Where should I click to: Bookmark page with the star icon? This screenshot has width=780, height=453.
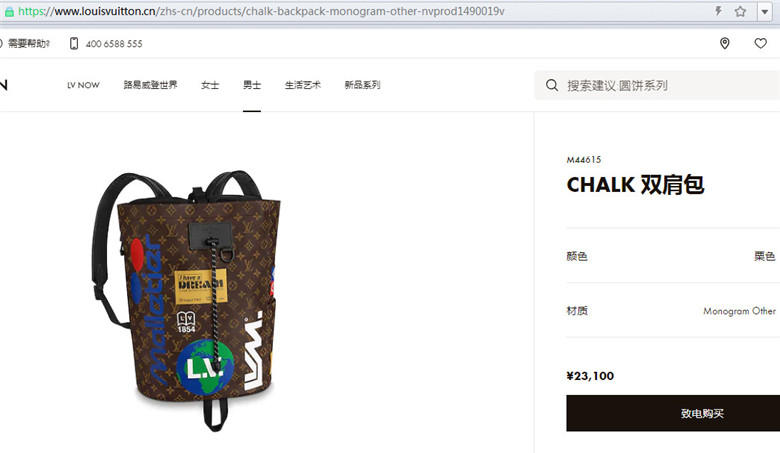pos(740,11)
